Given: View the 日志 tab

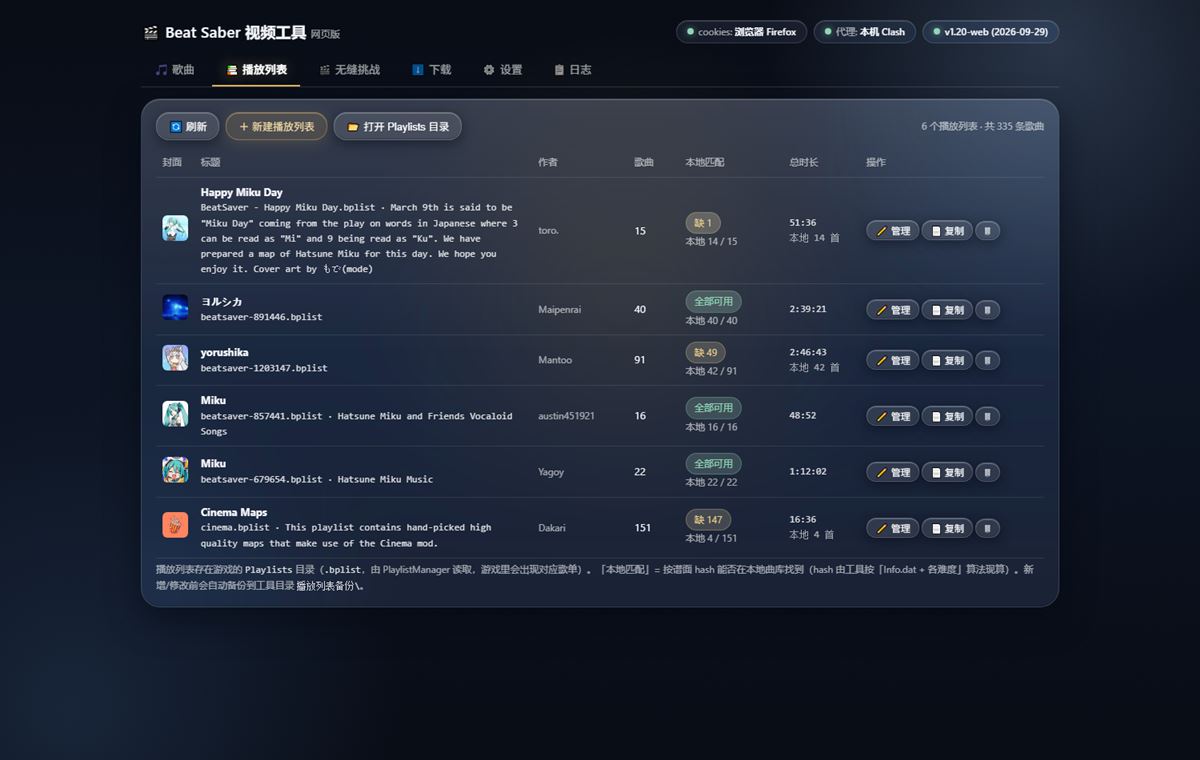Looking at the screenshot, I should point(572,70).
